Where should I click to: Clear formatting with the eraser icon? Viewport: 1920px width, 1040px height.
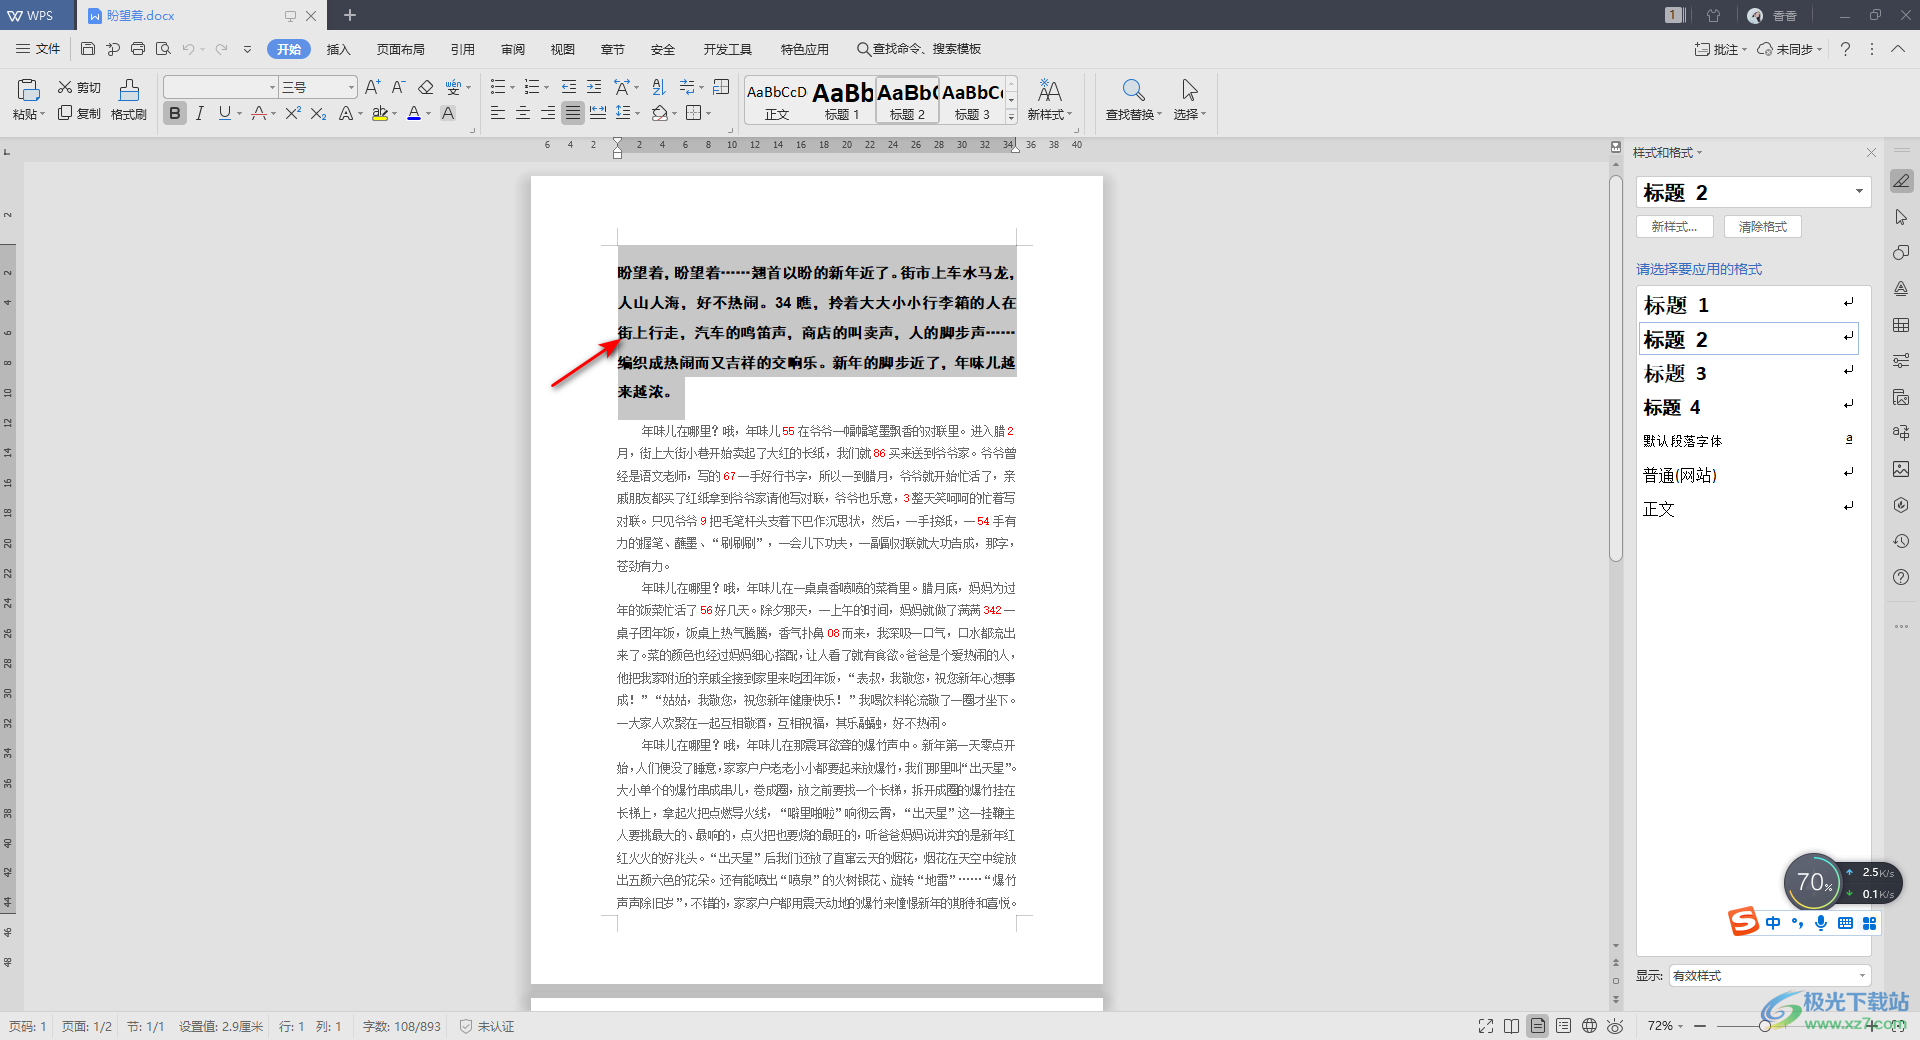426,87
